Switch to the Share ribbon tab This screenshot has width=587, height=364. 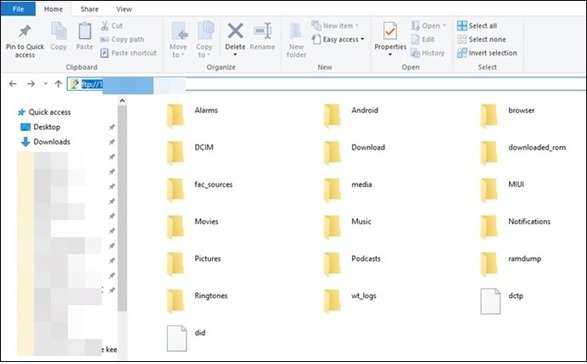(89, 9)
